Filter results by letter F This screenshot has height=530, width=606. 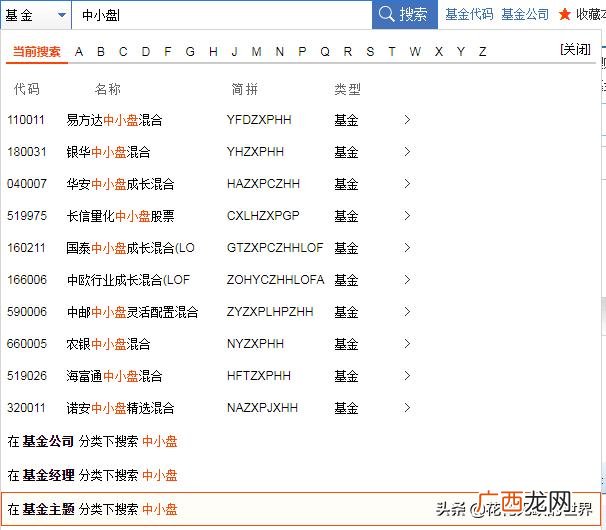tap(167, 51)
